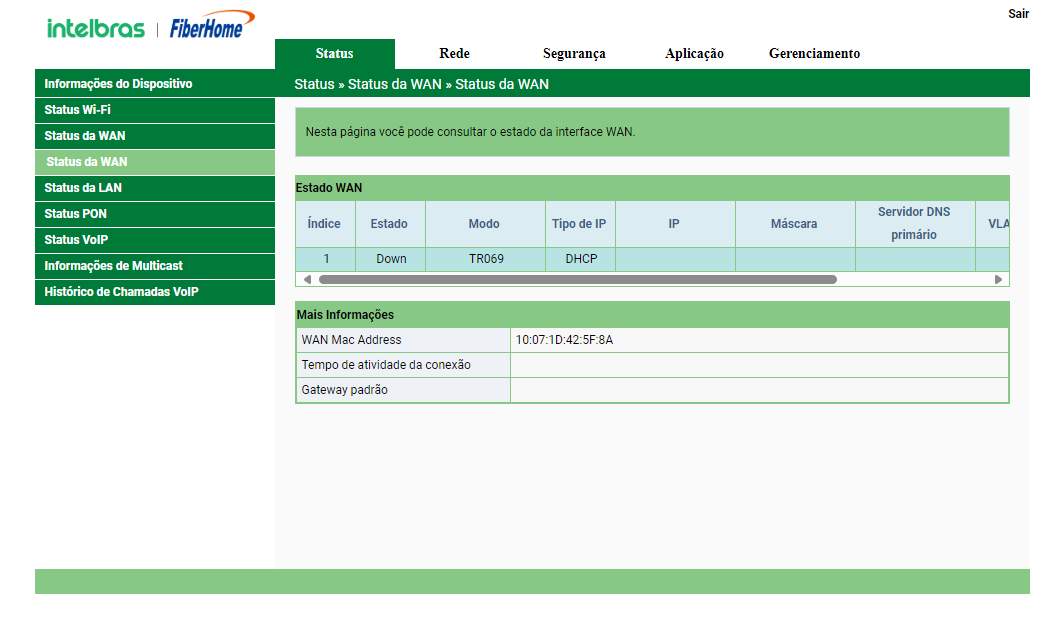
Task: Click the Down state cell
Action: [391, 259]
